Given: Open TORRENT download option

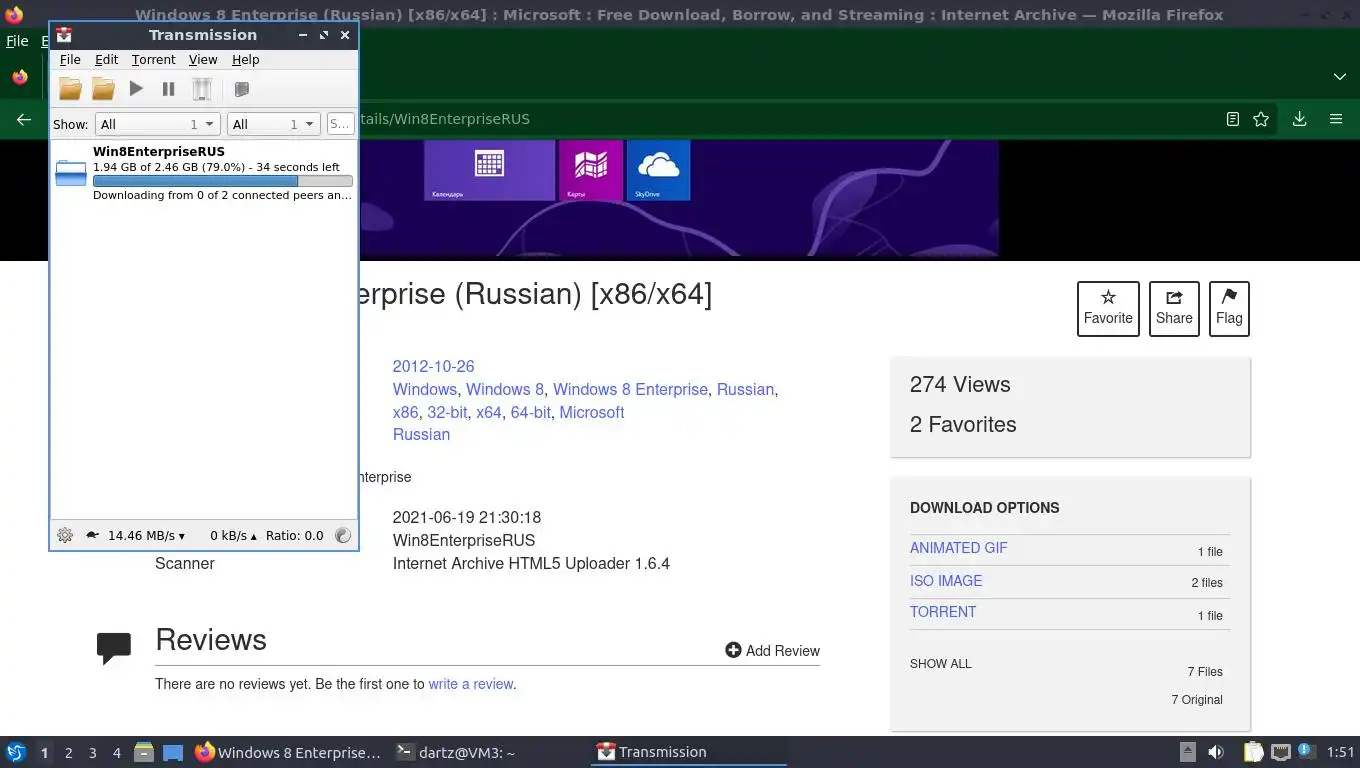Looking at the screenshot, I should pos(943,612).
